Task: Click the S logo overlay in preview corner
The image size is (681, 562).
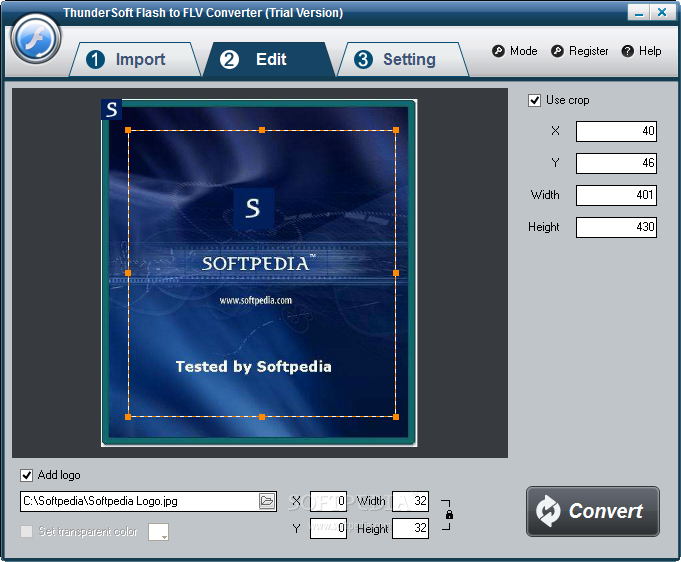Action: (x=112, y=109)
